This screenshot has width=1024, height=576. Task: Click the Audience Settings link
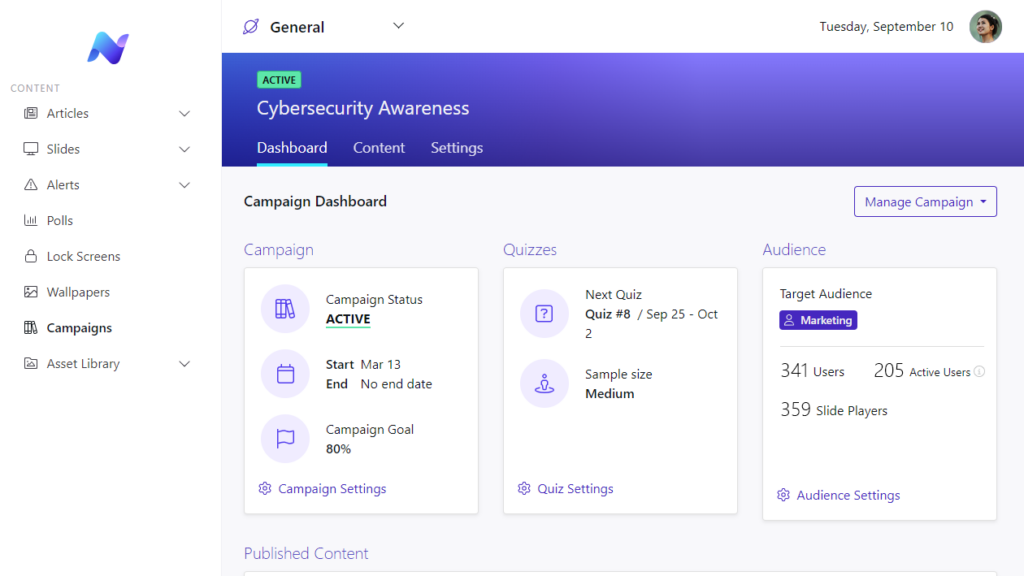(848, 495)
